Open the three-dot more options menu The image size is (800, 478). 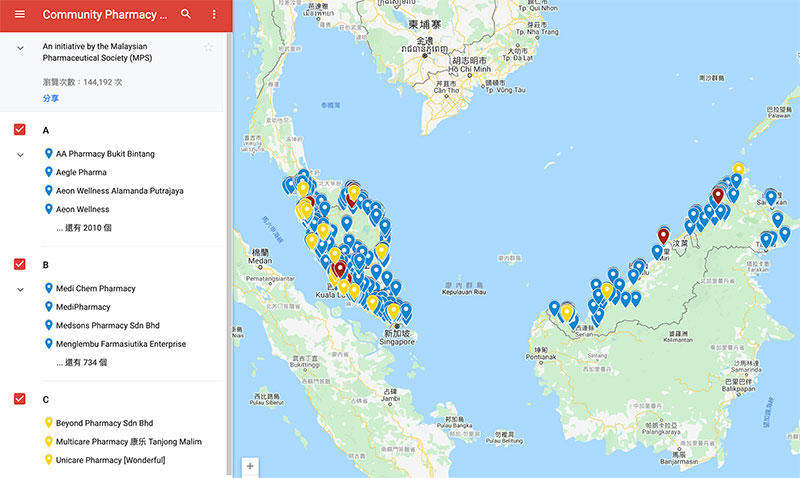[x=214, y=14]
